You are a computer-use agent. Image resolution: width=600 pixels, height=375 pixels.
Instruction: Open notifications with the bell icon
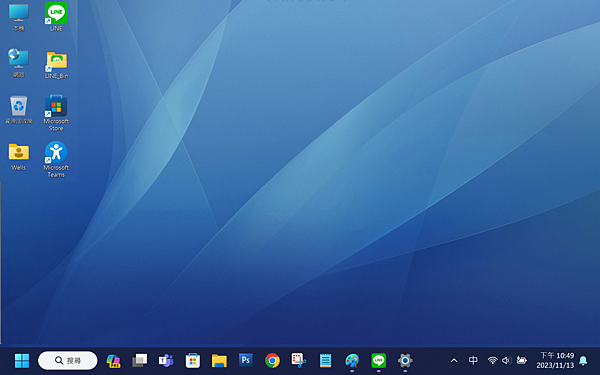click(x=583, y=360)
